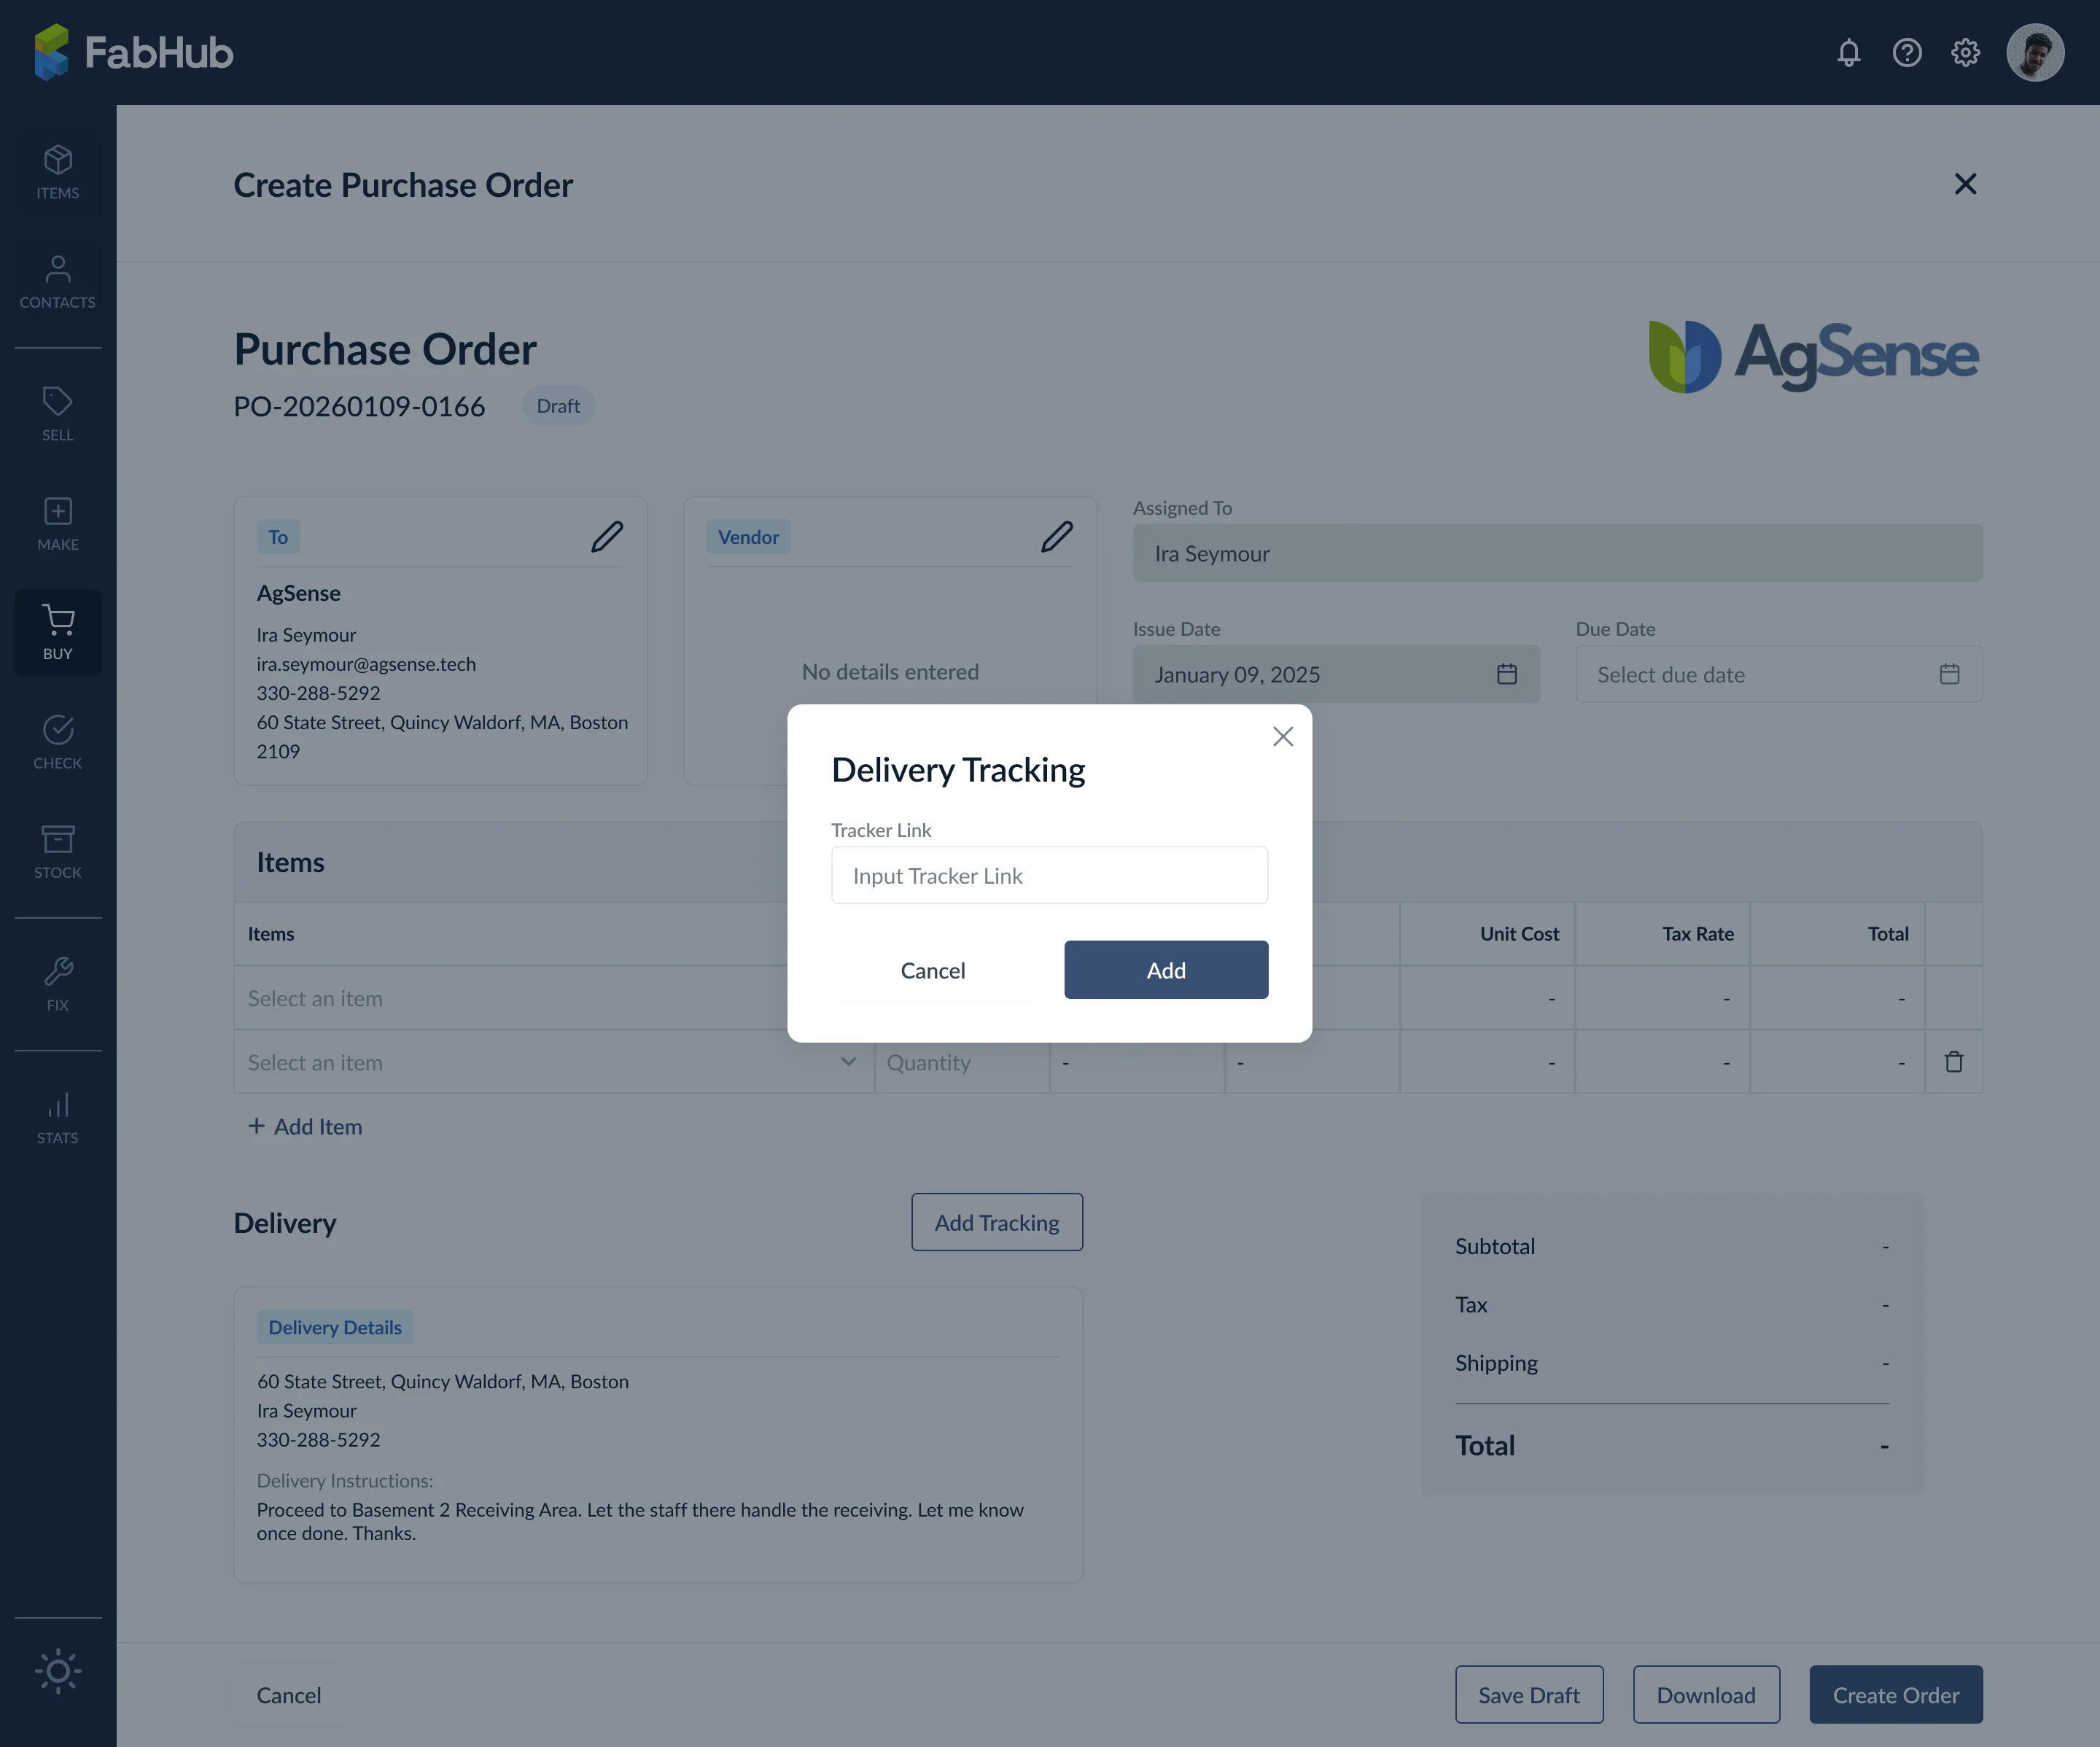Screen dimensions: 2100x1747
Task: Go to Contacts in the sidebar
Action: point(58,282)
